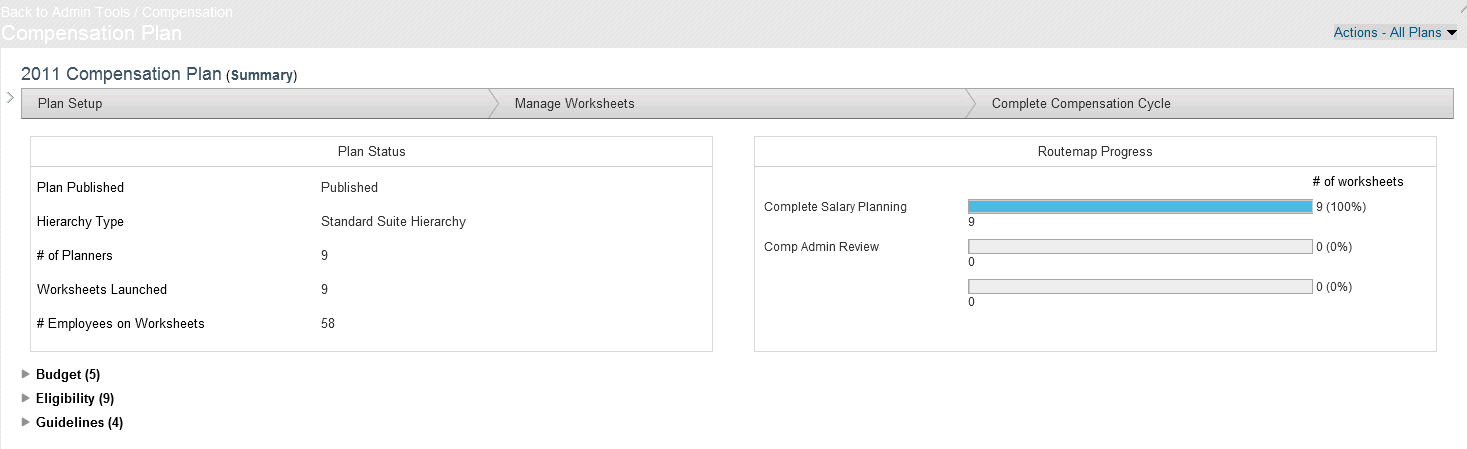The width and height of the screenshot is (1467, 449).
Task: Click the 2011 Compensation Plan title
Action: (x=121, y=75)
